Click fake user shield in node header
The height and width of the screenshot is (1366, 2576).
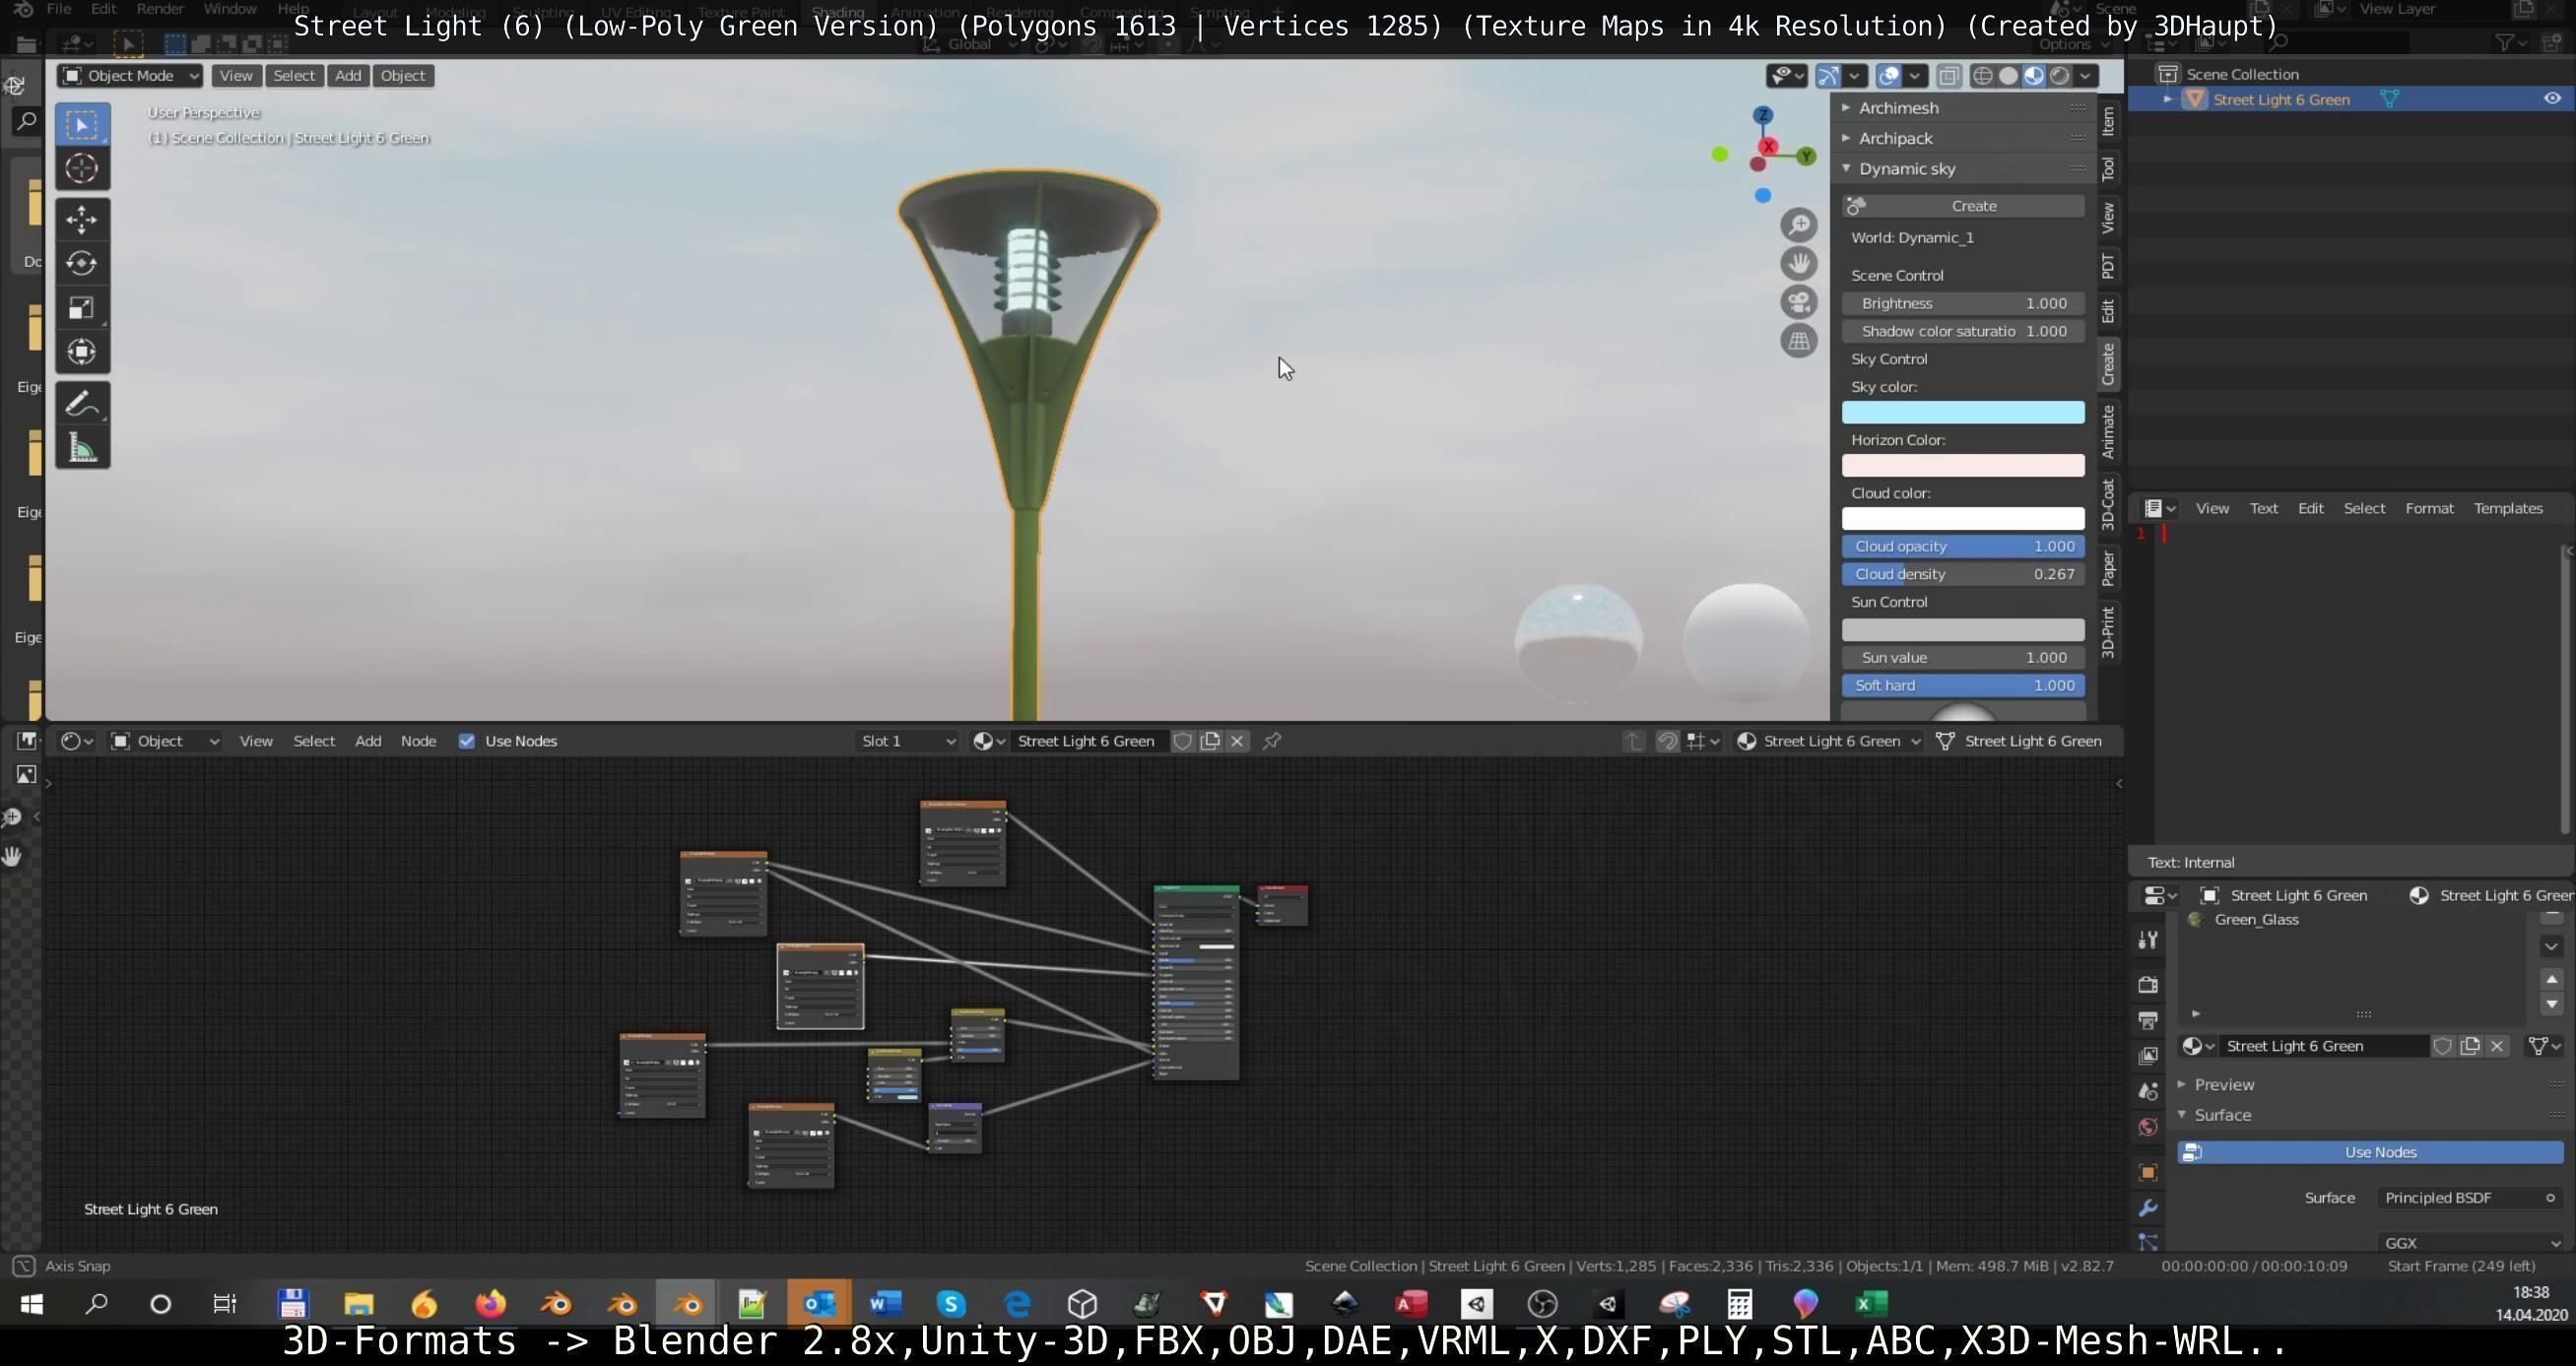[1182, 741]
